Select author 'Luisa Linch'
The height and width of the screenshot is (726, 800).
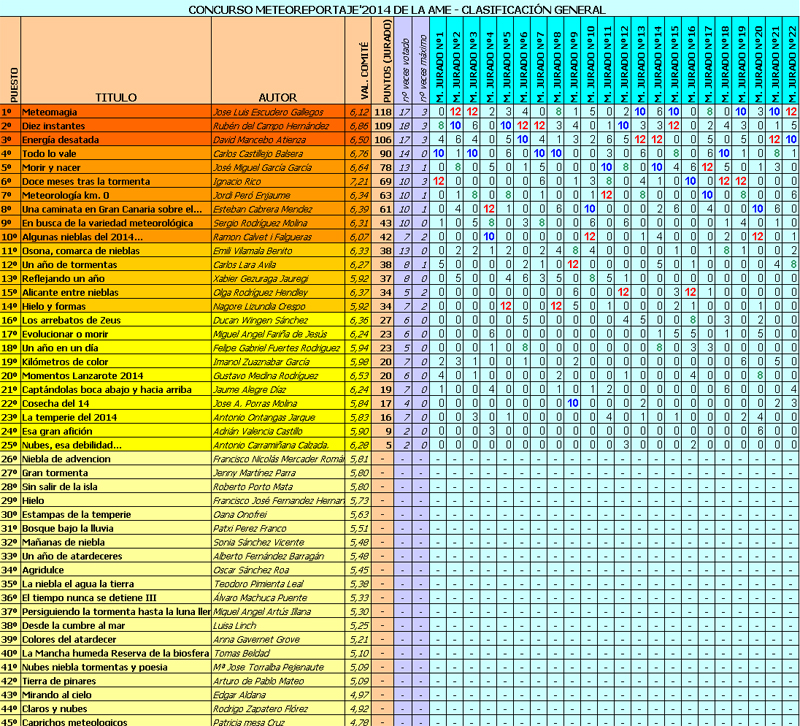(235, 625)
